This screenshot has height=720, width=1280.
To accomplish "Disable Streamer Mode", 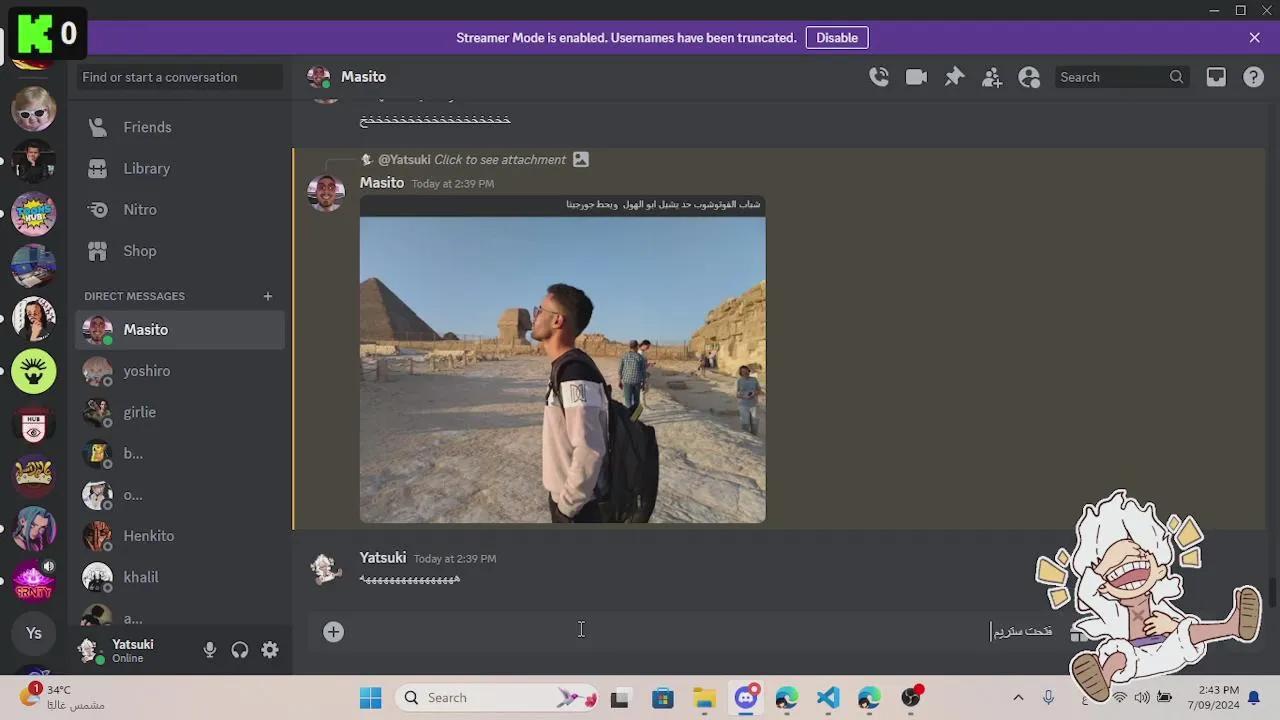I will (837, 38).
